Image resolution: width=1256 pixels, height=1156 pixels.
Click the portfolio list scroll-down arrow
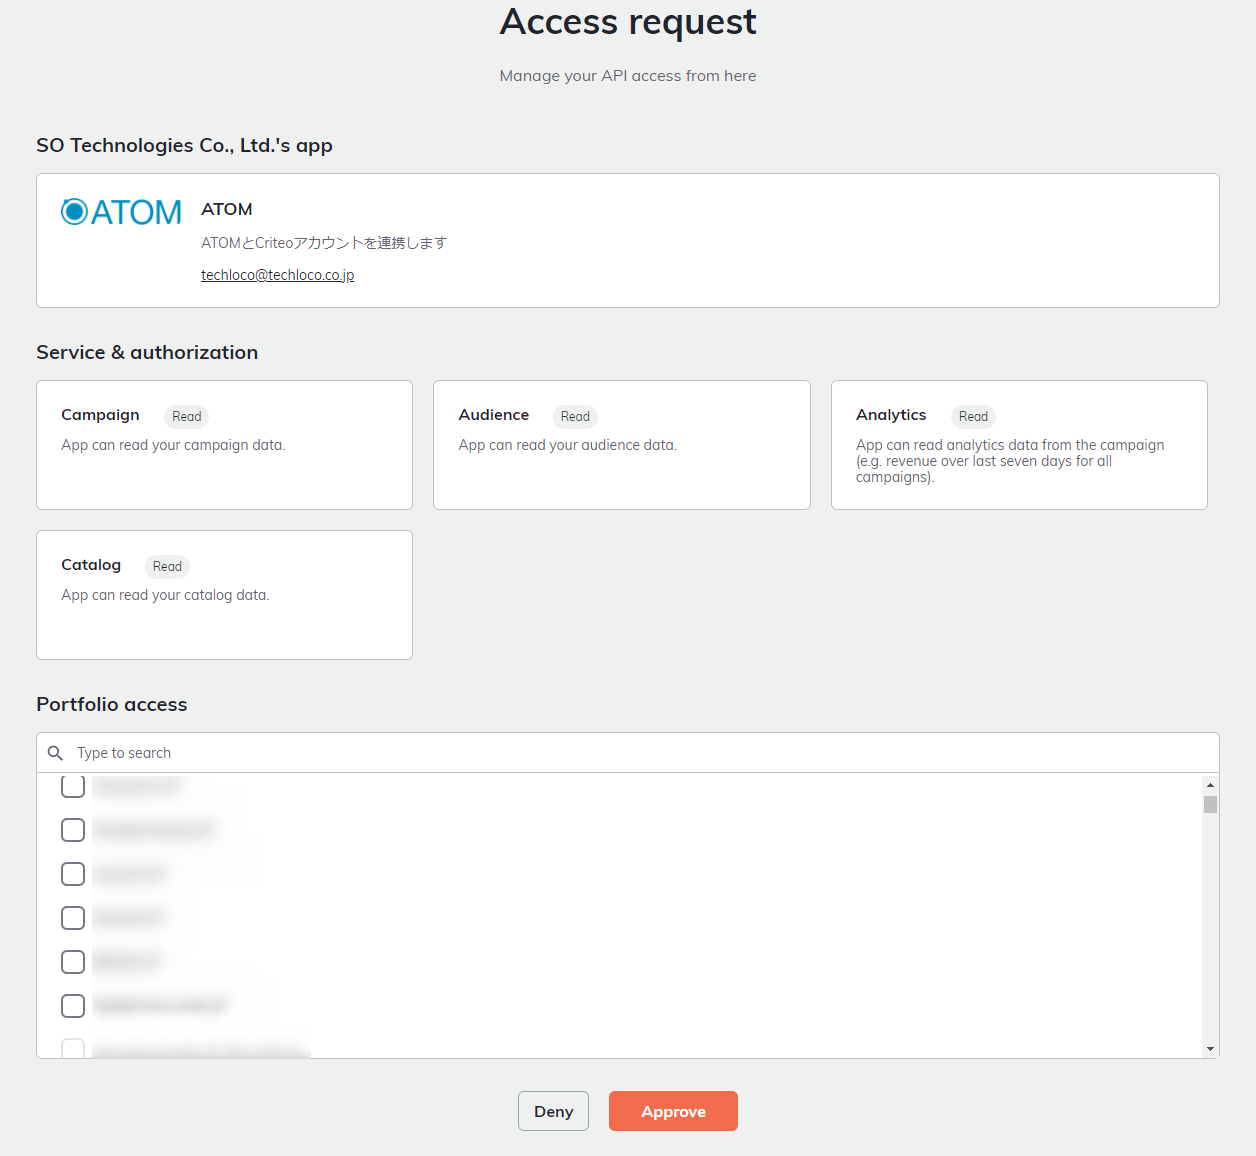coord(1210,1049)
